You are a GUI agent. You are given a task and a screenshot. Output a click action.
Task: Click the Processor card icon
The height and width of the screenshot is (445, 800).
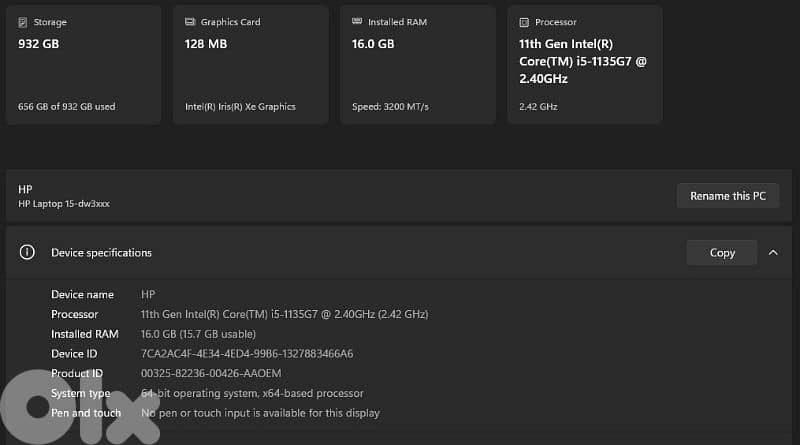(524, 22)
